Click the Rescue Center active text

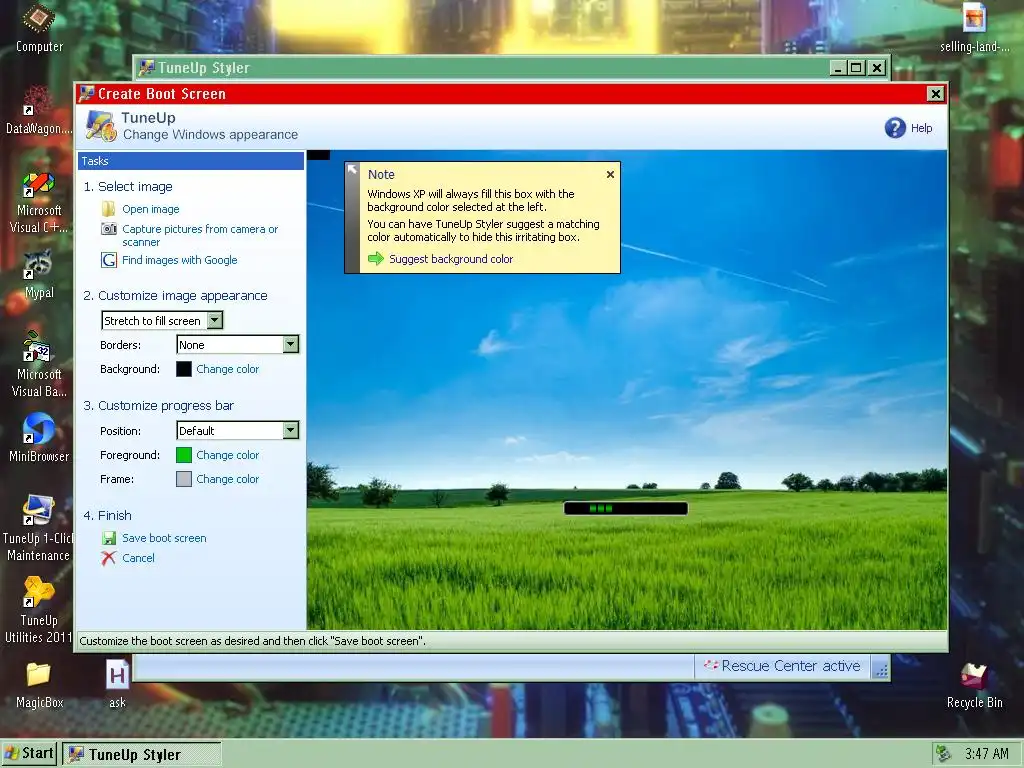[x=790, y=665]
